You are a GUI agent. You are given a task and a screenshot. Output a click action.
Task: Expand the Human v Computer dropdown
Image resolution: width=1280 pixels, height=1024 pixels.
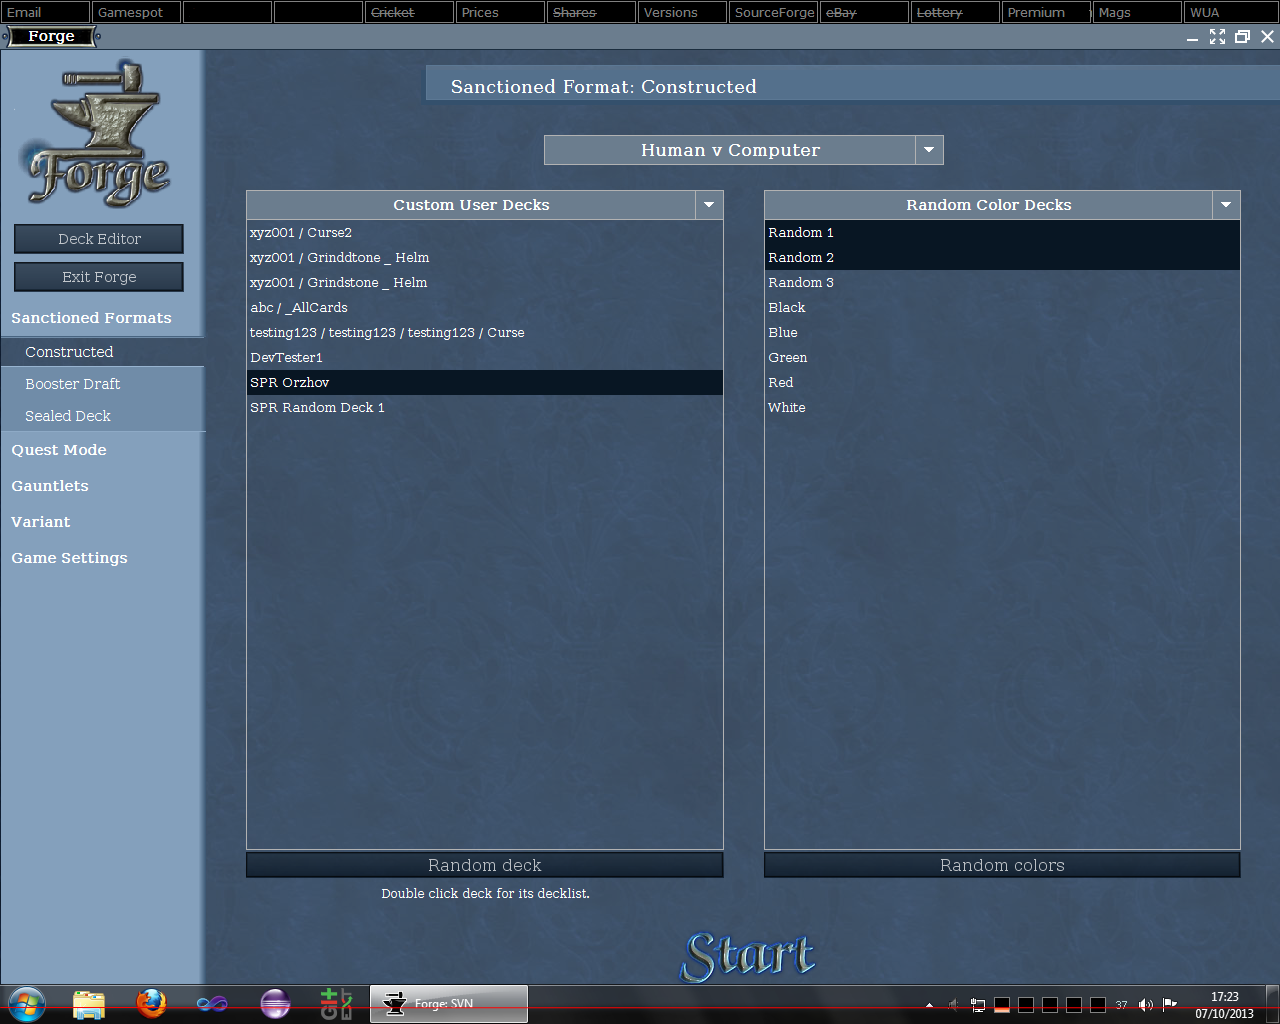(x=929, y=150)
